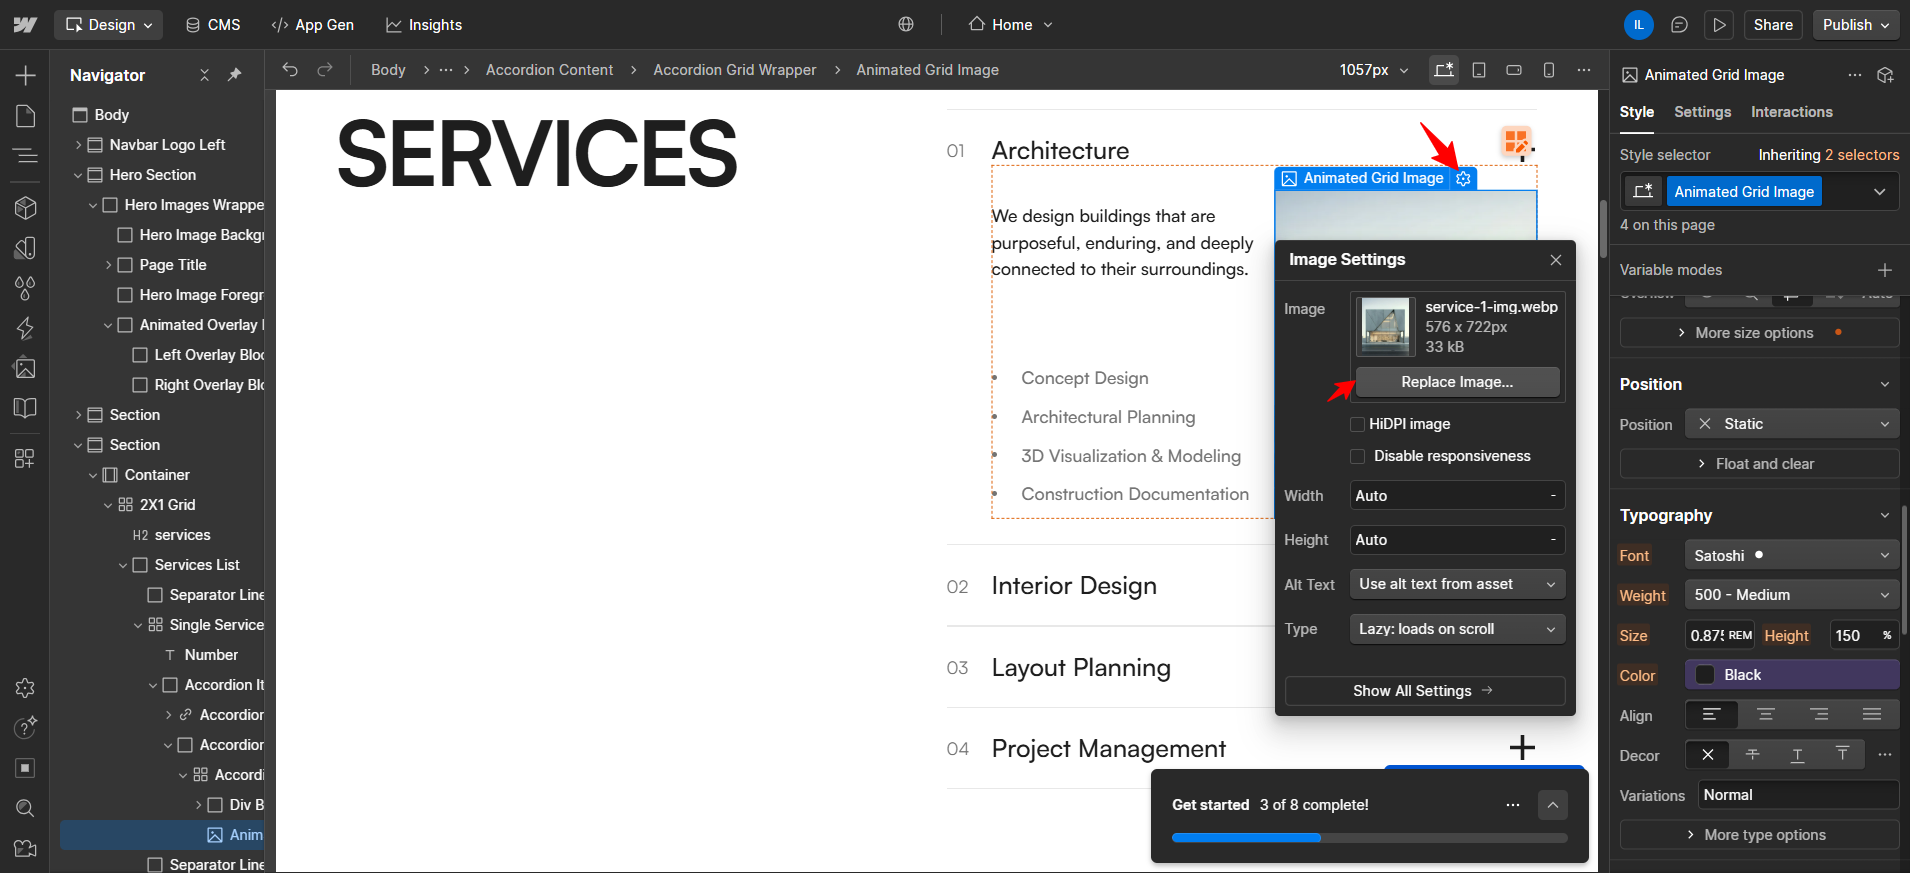Open the Position Static dropdown
Viewport: 1910px width, 873px height.
click(1792, 424)
